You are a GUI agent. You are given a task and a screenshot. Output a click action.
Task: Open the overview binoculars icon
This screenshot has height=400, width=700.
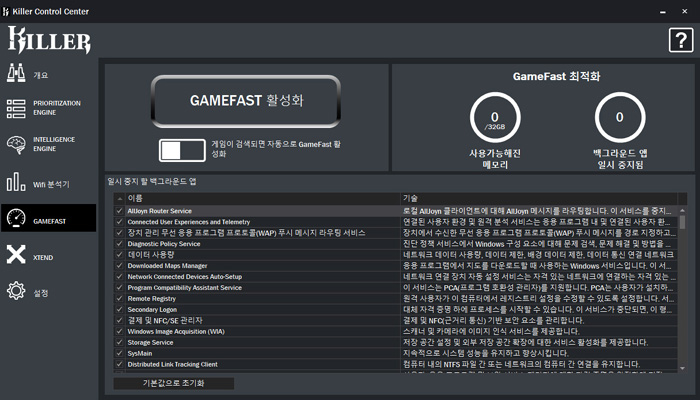tap(16, 74)
